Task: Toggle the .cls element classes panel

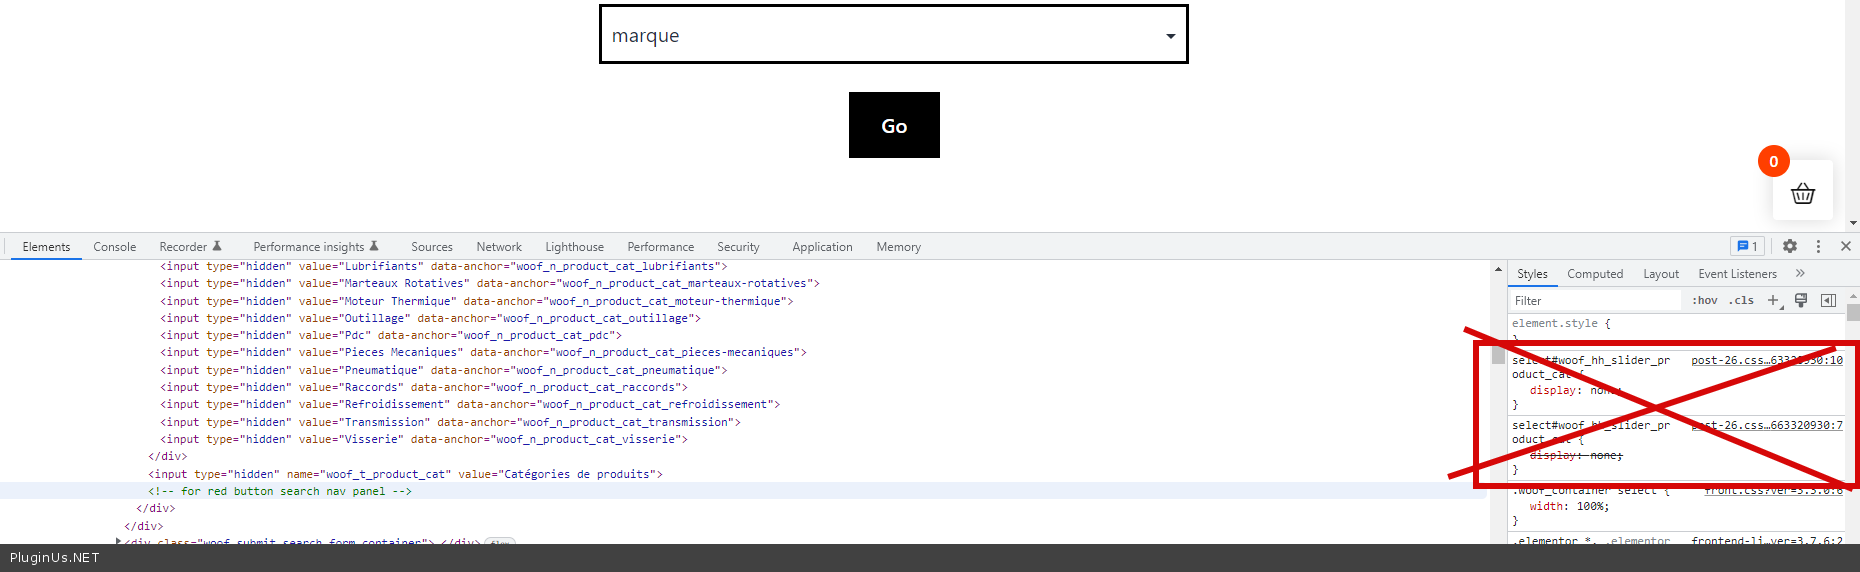Action: (x=1741, y=300)
